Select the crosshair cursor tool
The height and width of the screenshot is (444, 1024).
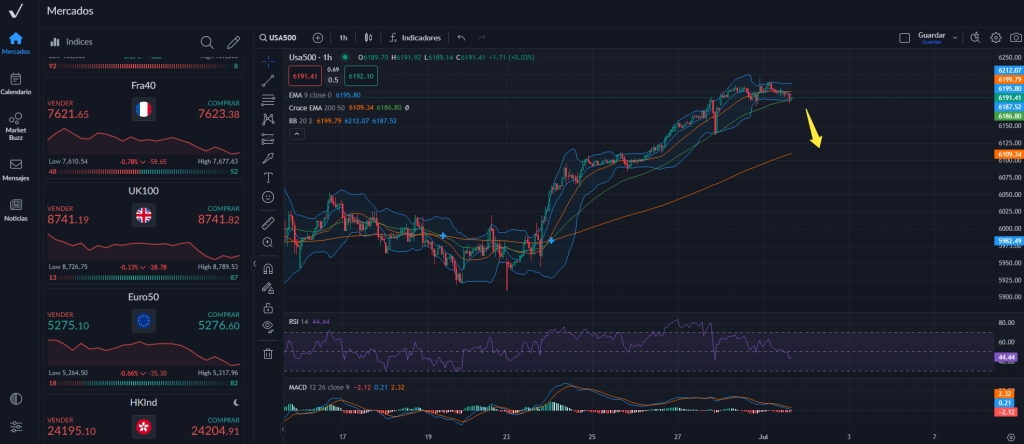point(268,62)
